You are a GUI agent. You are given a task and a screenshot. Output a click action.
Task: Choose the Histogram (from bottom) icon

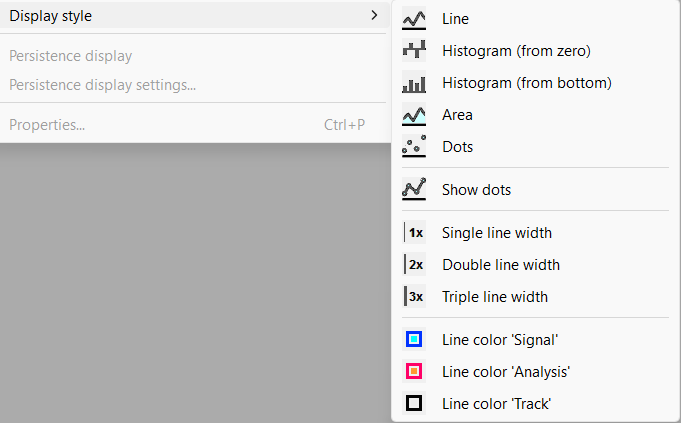(x=414, y=83)
